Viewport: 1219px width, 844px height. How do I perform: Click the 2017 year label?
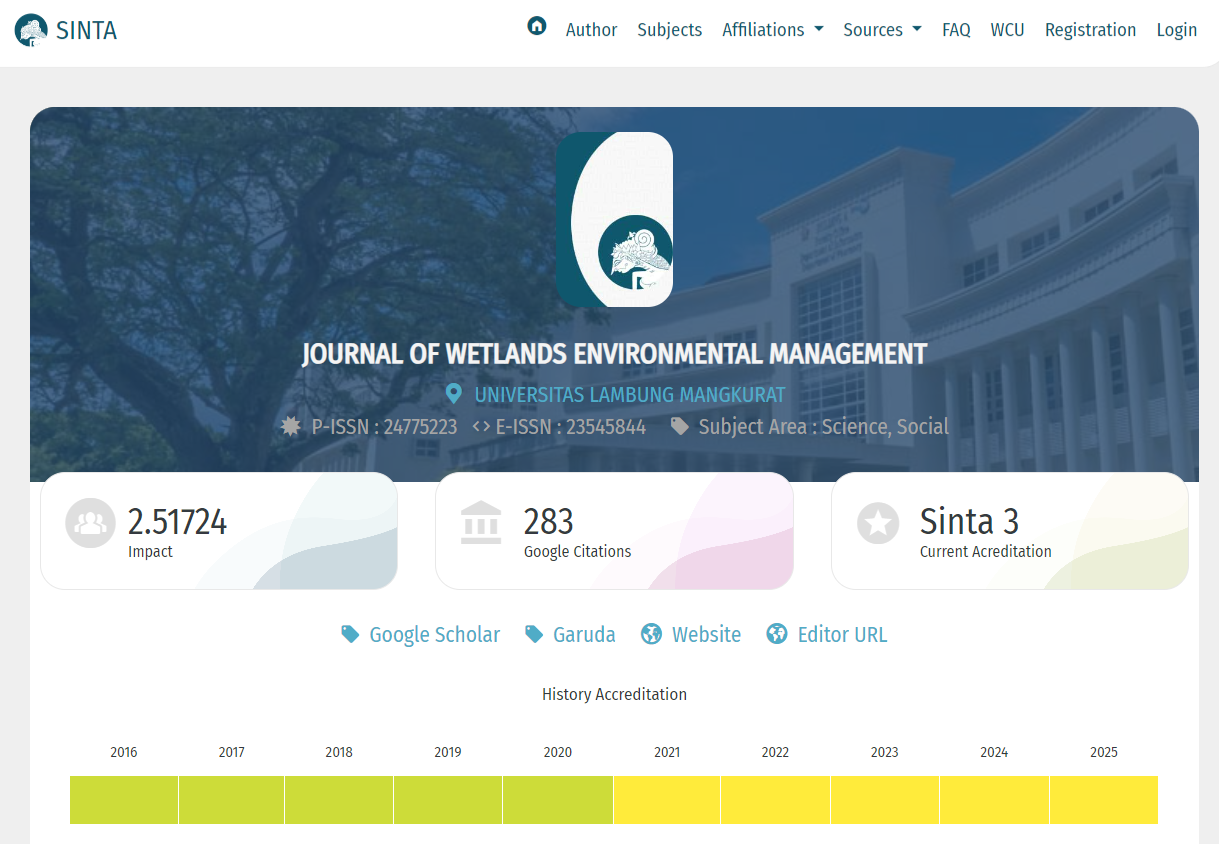[231, 752]
